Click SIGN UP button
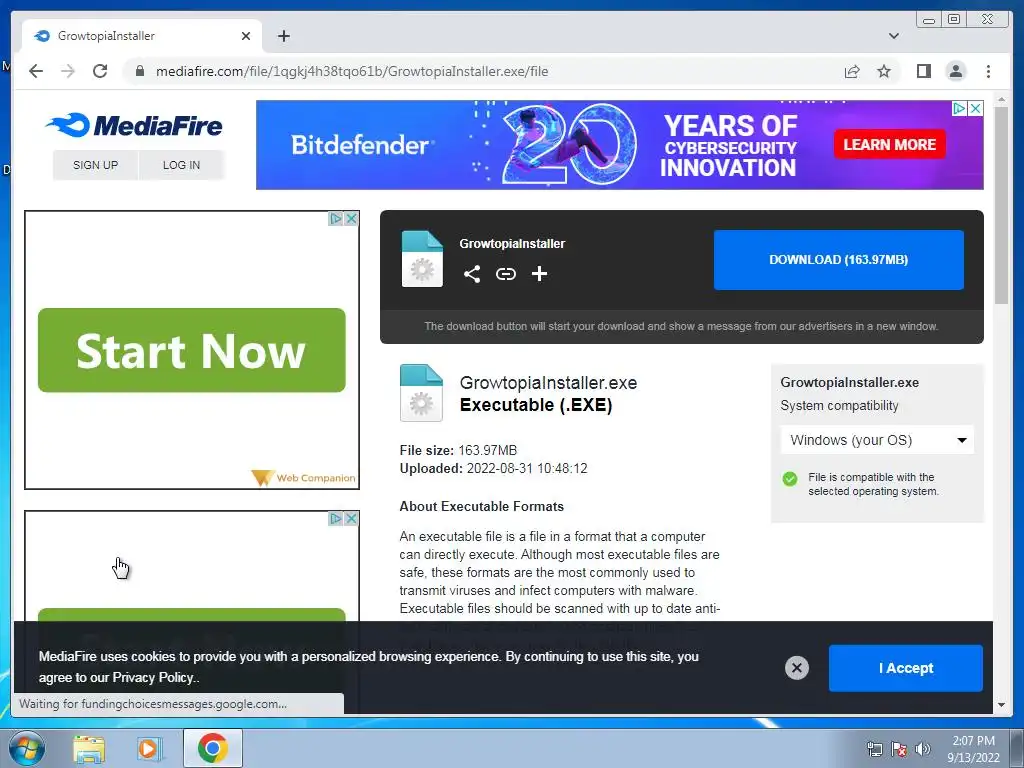Screen dimensions: 1024x768 [x=95, y=165]
